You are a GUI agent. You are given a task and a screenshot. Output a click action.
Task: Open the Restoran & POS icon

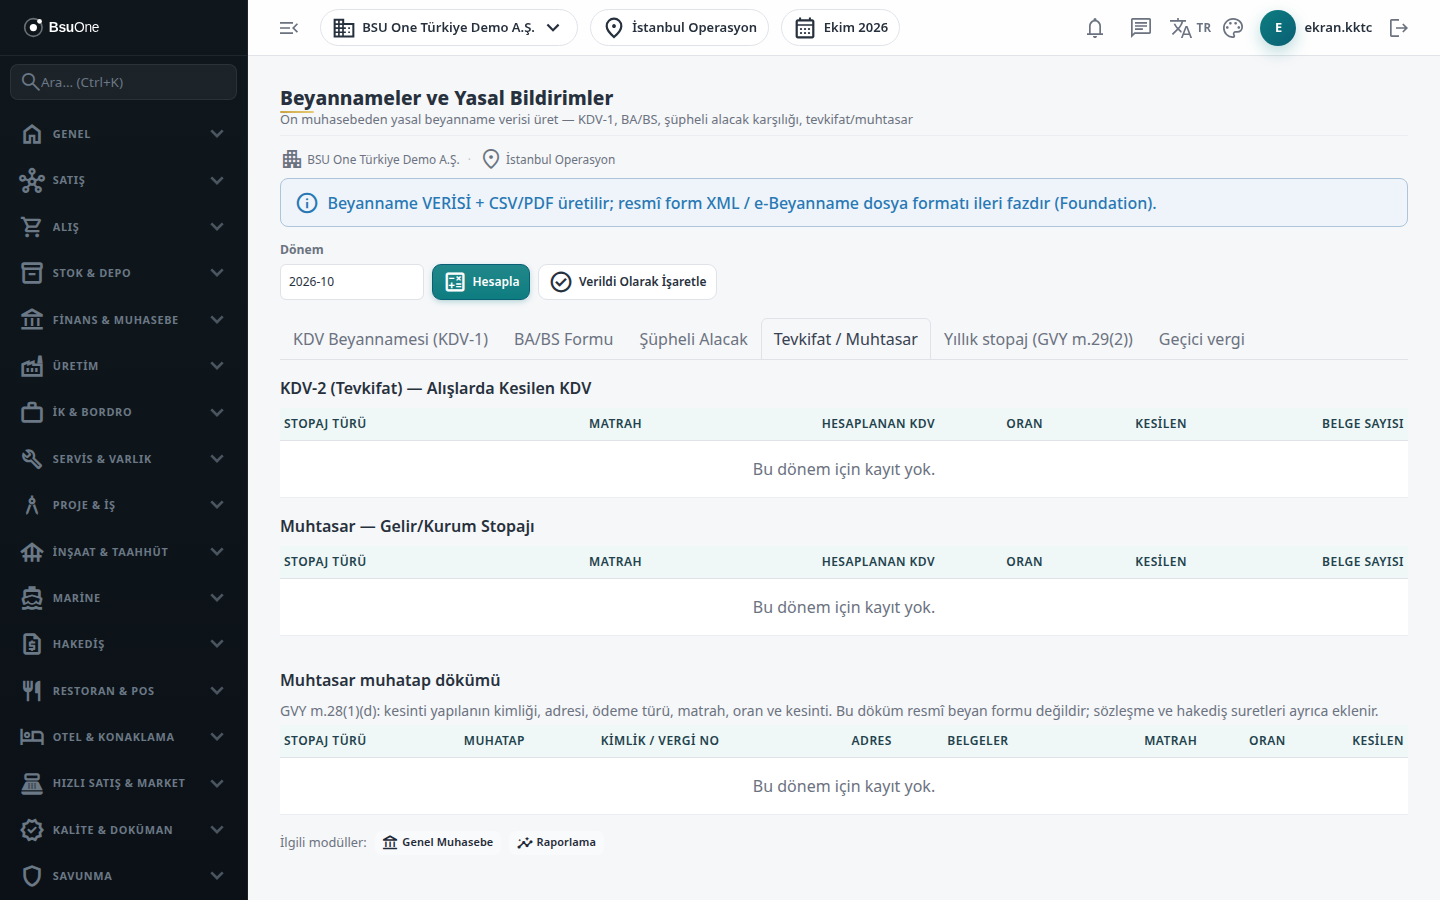32,691
